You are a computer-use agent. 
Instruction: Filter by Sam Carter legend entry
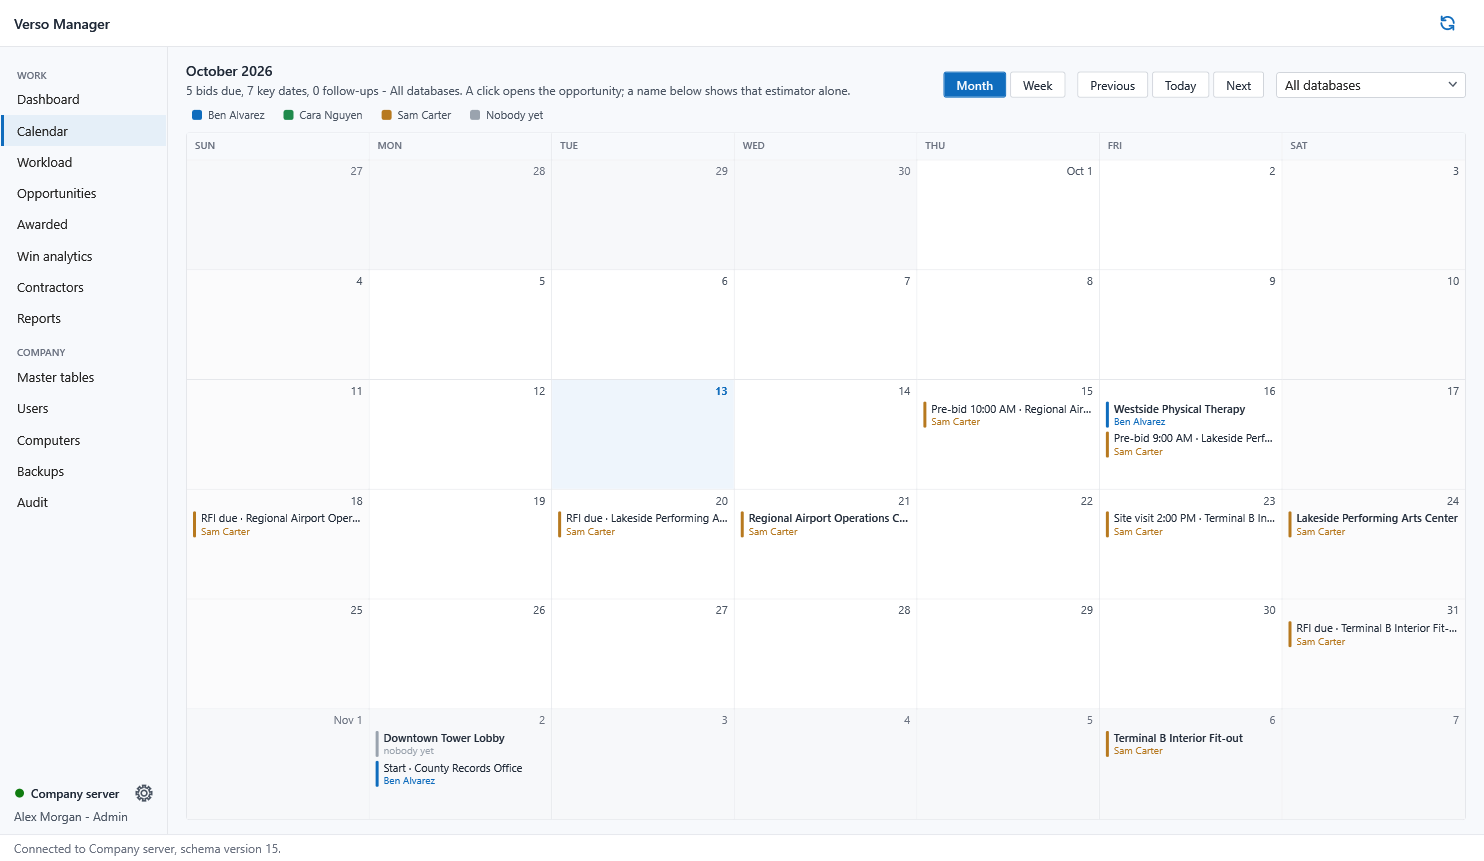coord(416,115)
